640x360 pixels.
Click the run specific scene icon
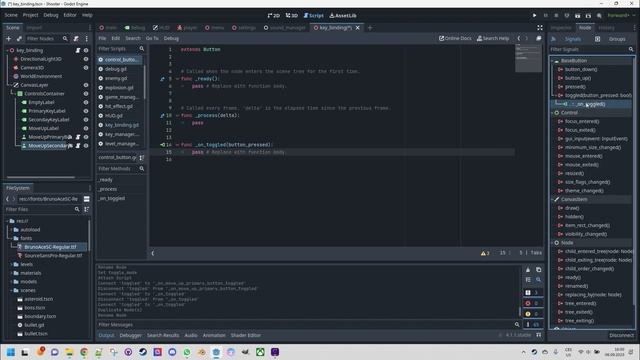pos(588,16)
